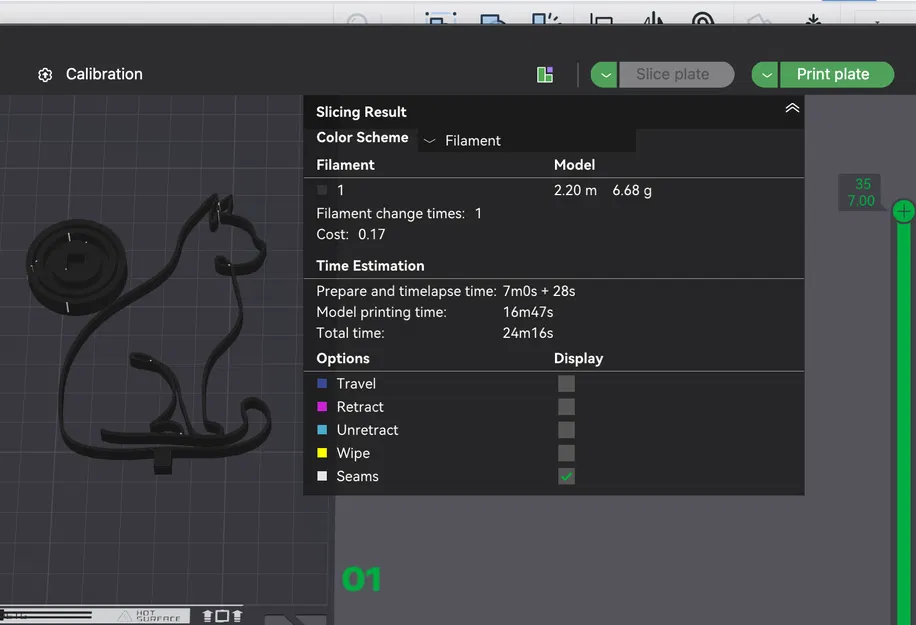
Task: Click the yellow Wipe color swatch
Action: [322, 453]
